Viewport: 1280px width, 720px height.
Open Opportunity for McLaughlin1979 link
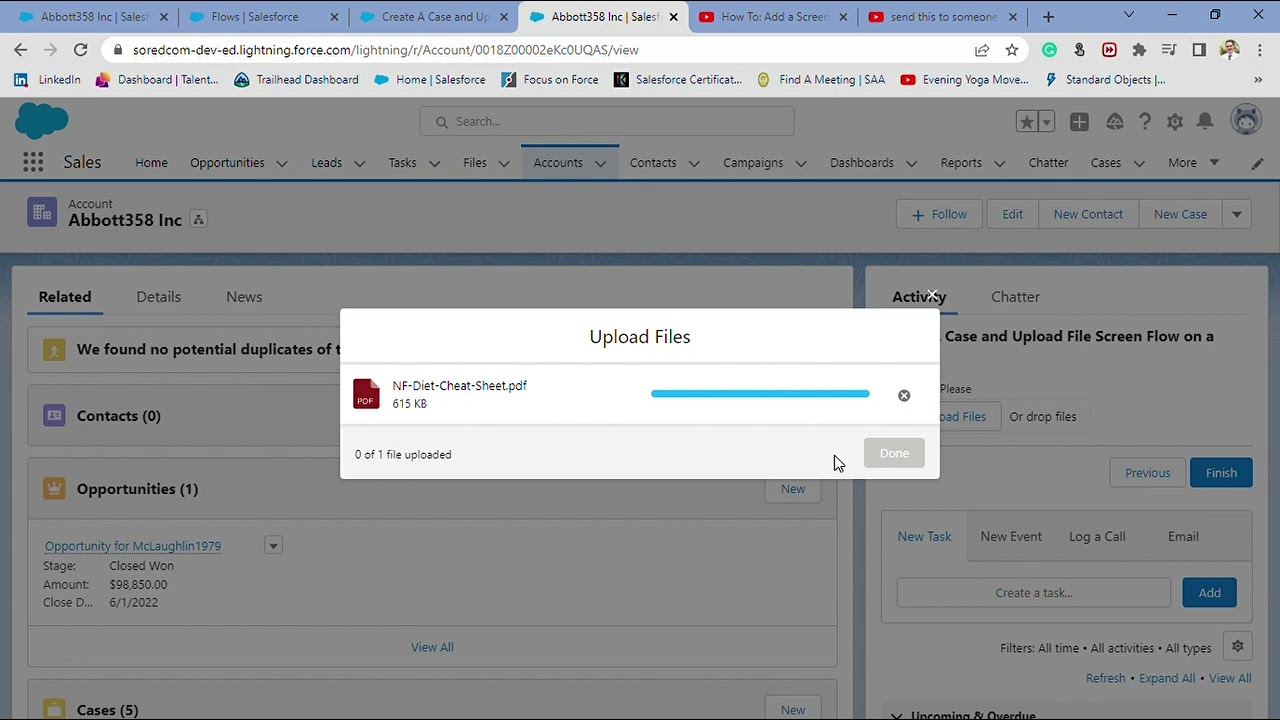[x=133, y=546]
